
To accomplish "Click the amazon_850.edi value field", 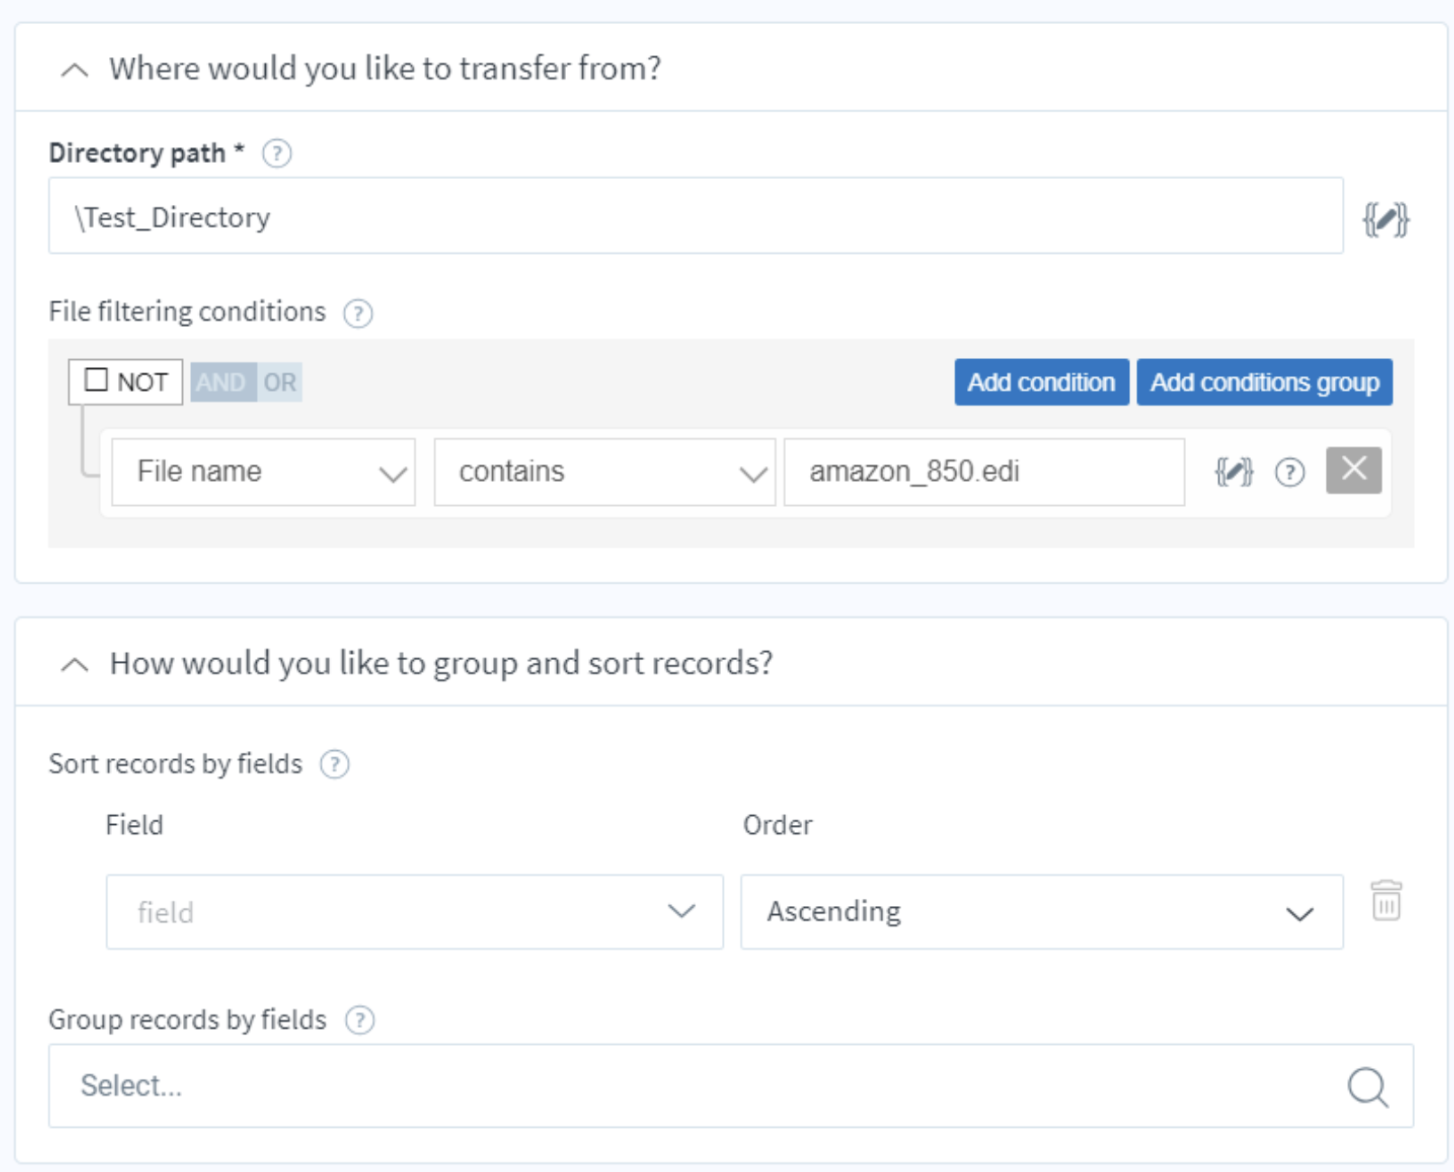I will [985, 472].
